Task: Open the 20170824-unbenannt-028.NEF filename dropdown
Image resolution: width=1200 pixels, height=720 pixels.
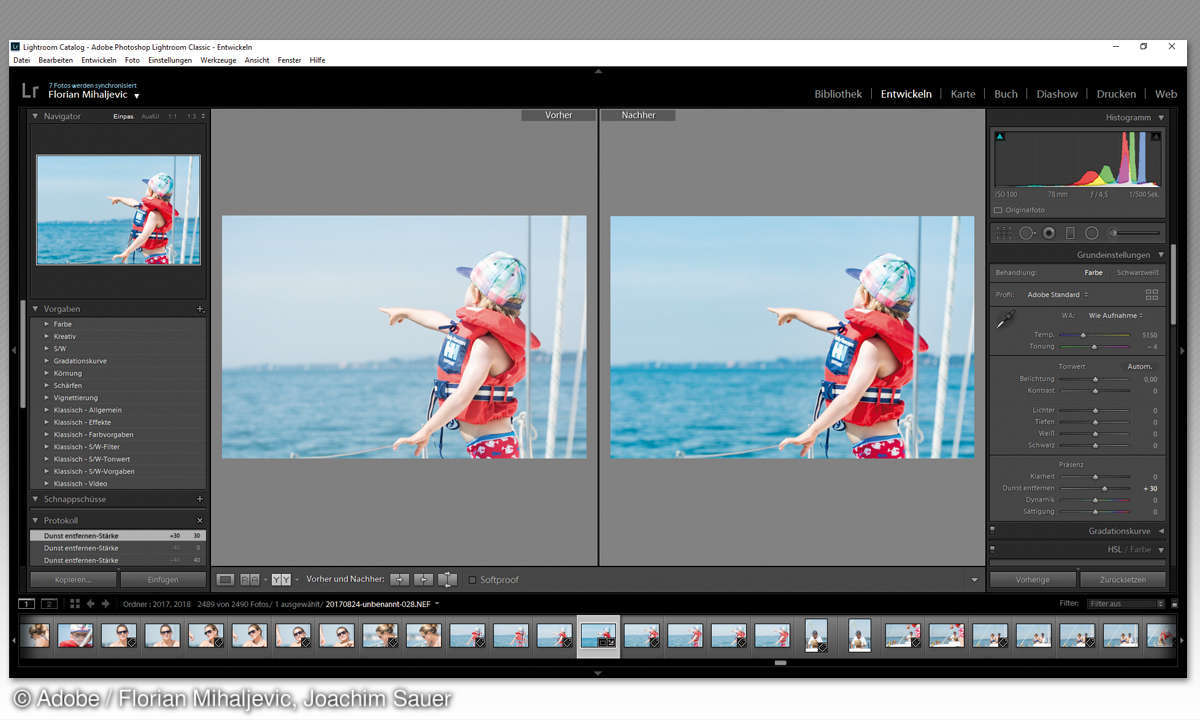Action: tap(382, 604)
